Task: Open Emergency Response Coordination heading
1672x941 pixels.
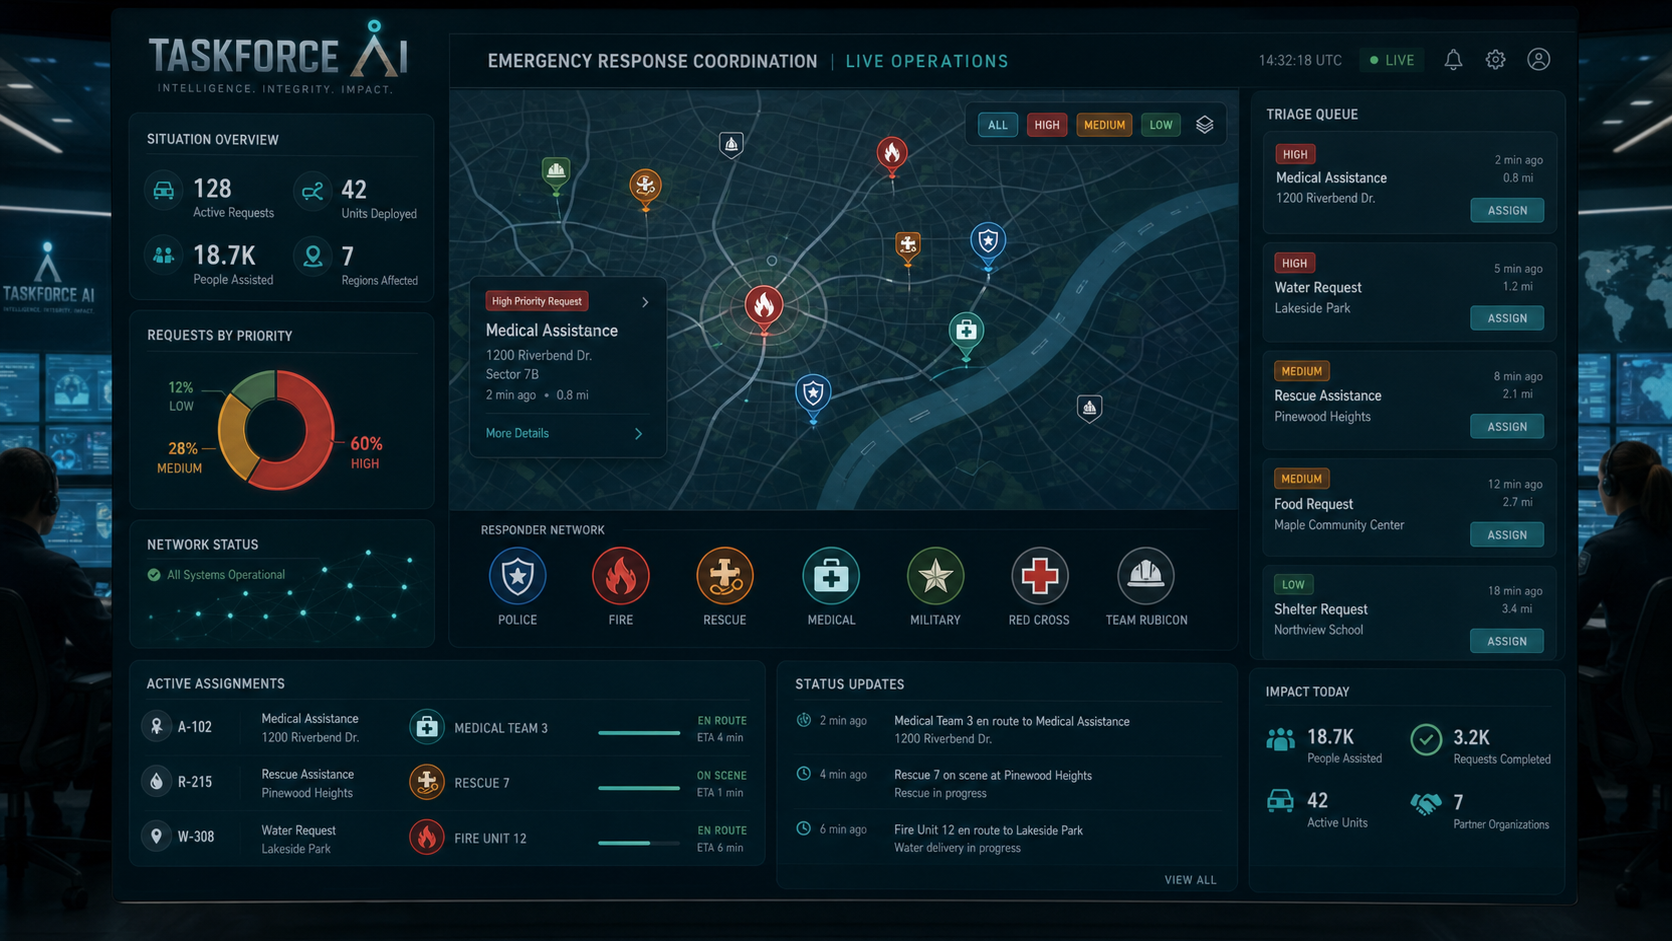Action: coord(652,61)
